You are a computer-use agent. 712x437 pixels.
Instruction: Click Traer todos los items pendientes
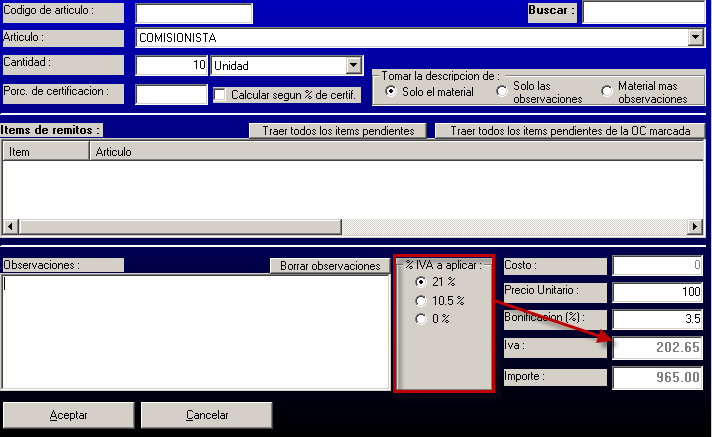[x=338, y=131]
